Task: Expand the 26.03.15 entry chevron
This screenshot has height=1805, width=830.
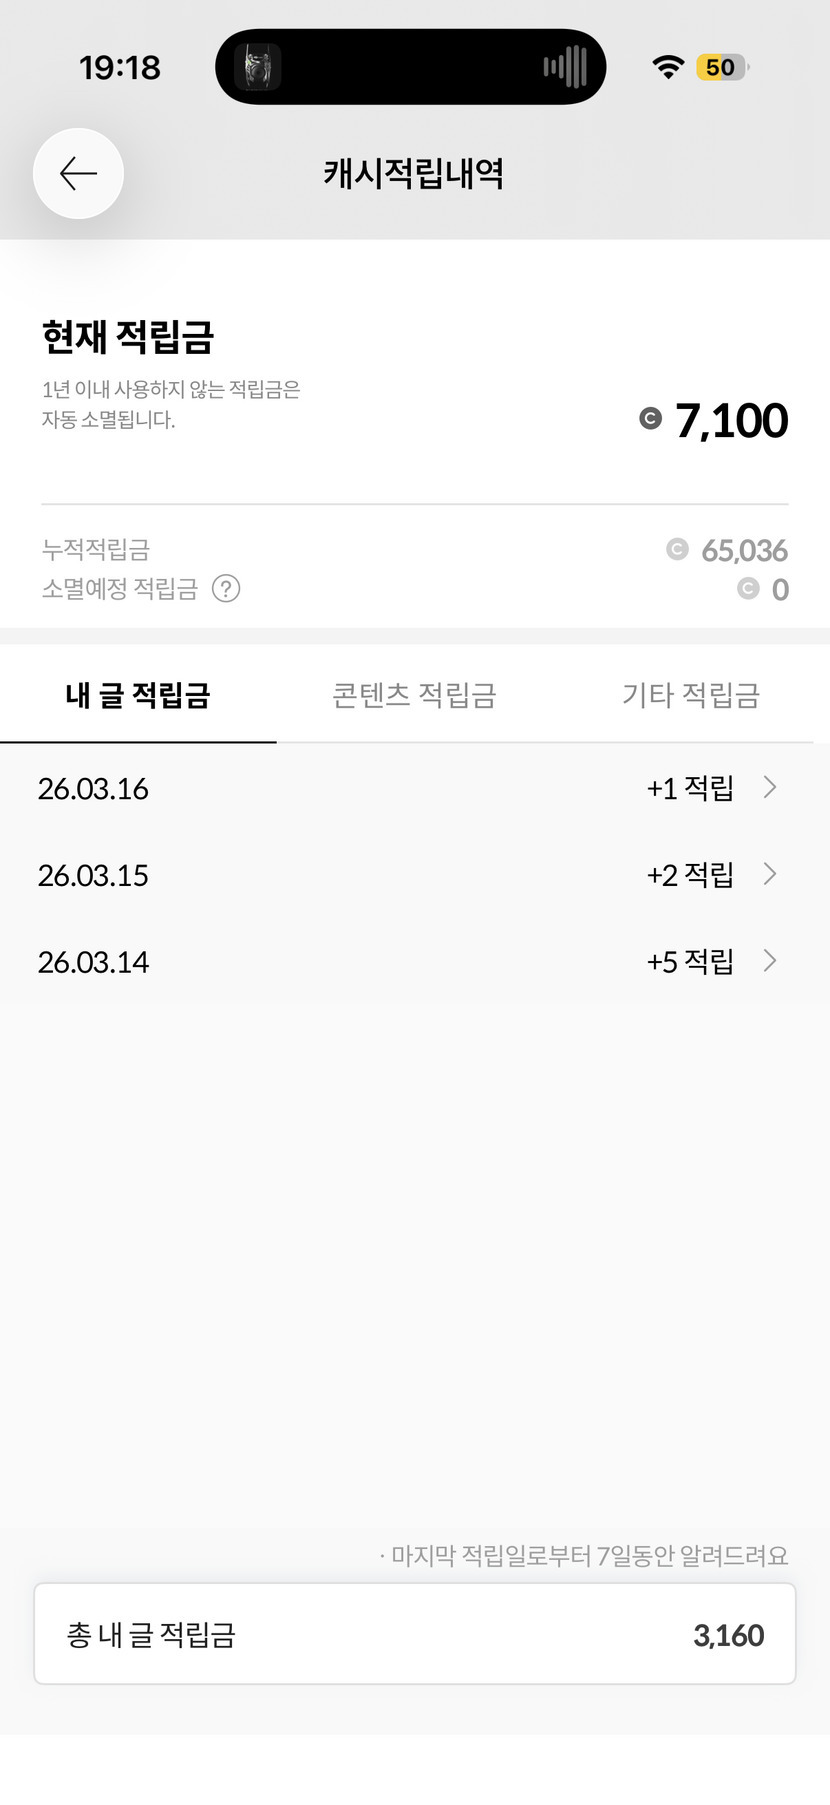Action: pos(769,874)
